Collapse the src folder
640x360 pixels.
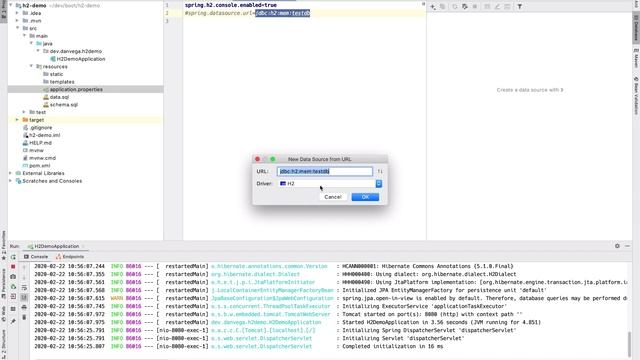tap(17, 28)
